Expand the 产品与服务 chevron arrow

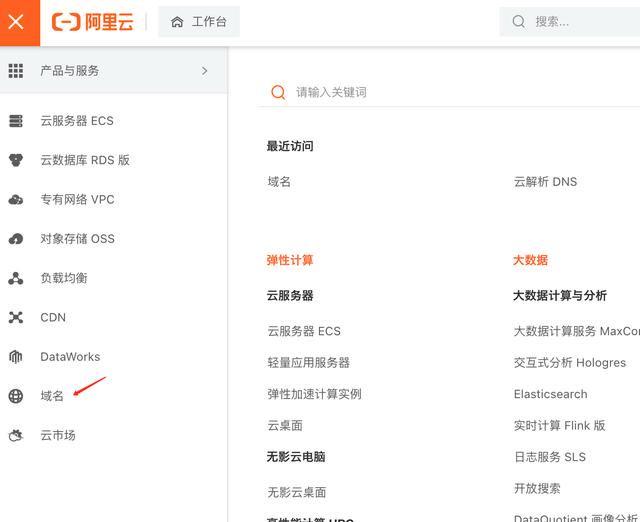204,71
